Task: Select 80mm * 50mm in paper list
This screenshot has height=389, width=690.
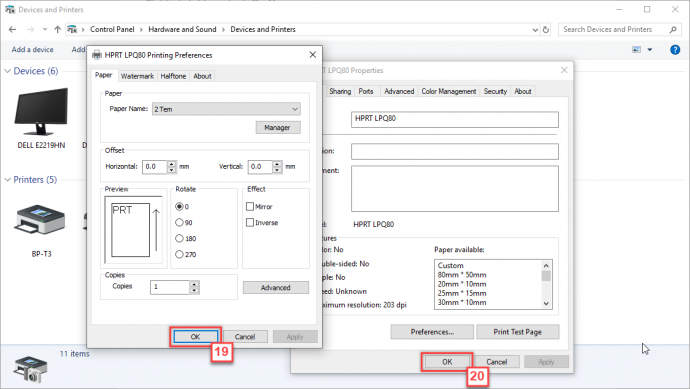Action: coord(462,275)
